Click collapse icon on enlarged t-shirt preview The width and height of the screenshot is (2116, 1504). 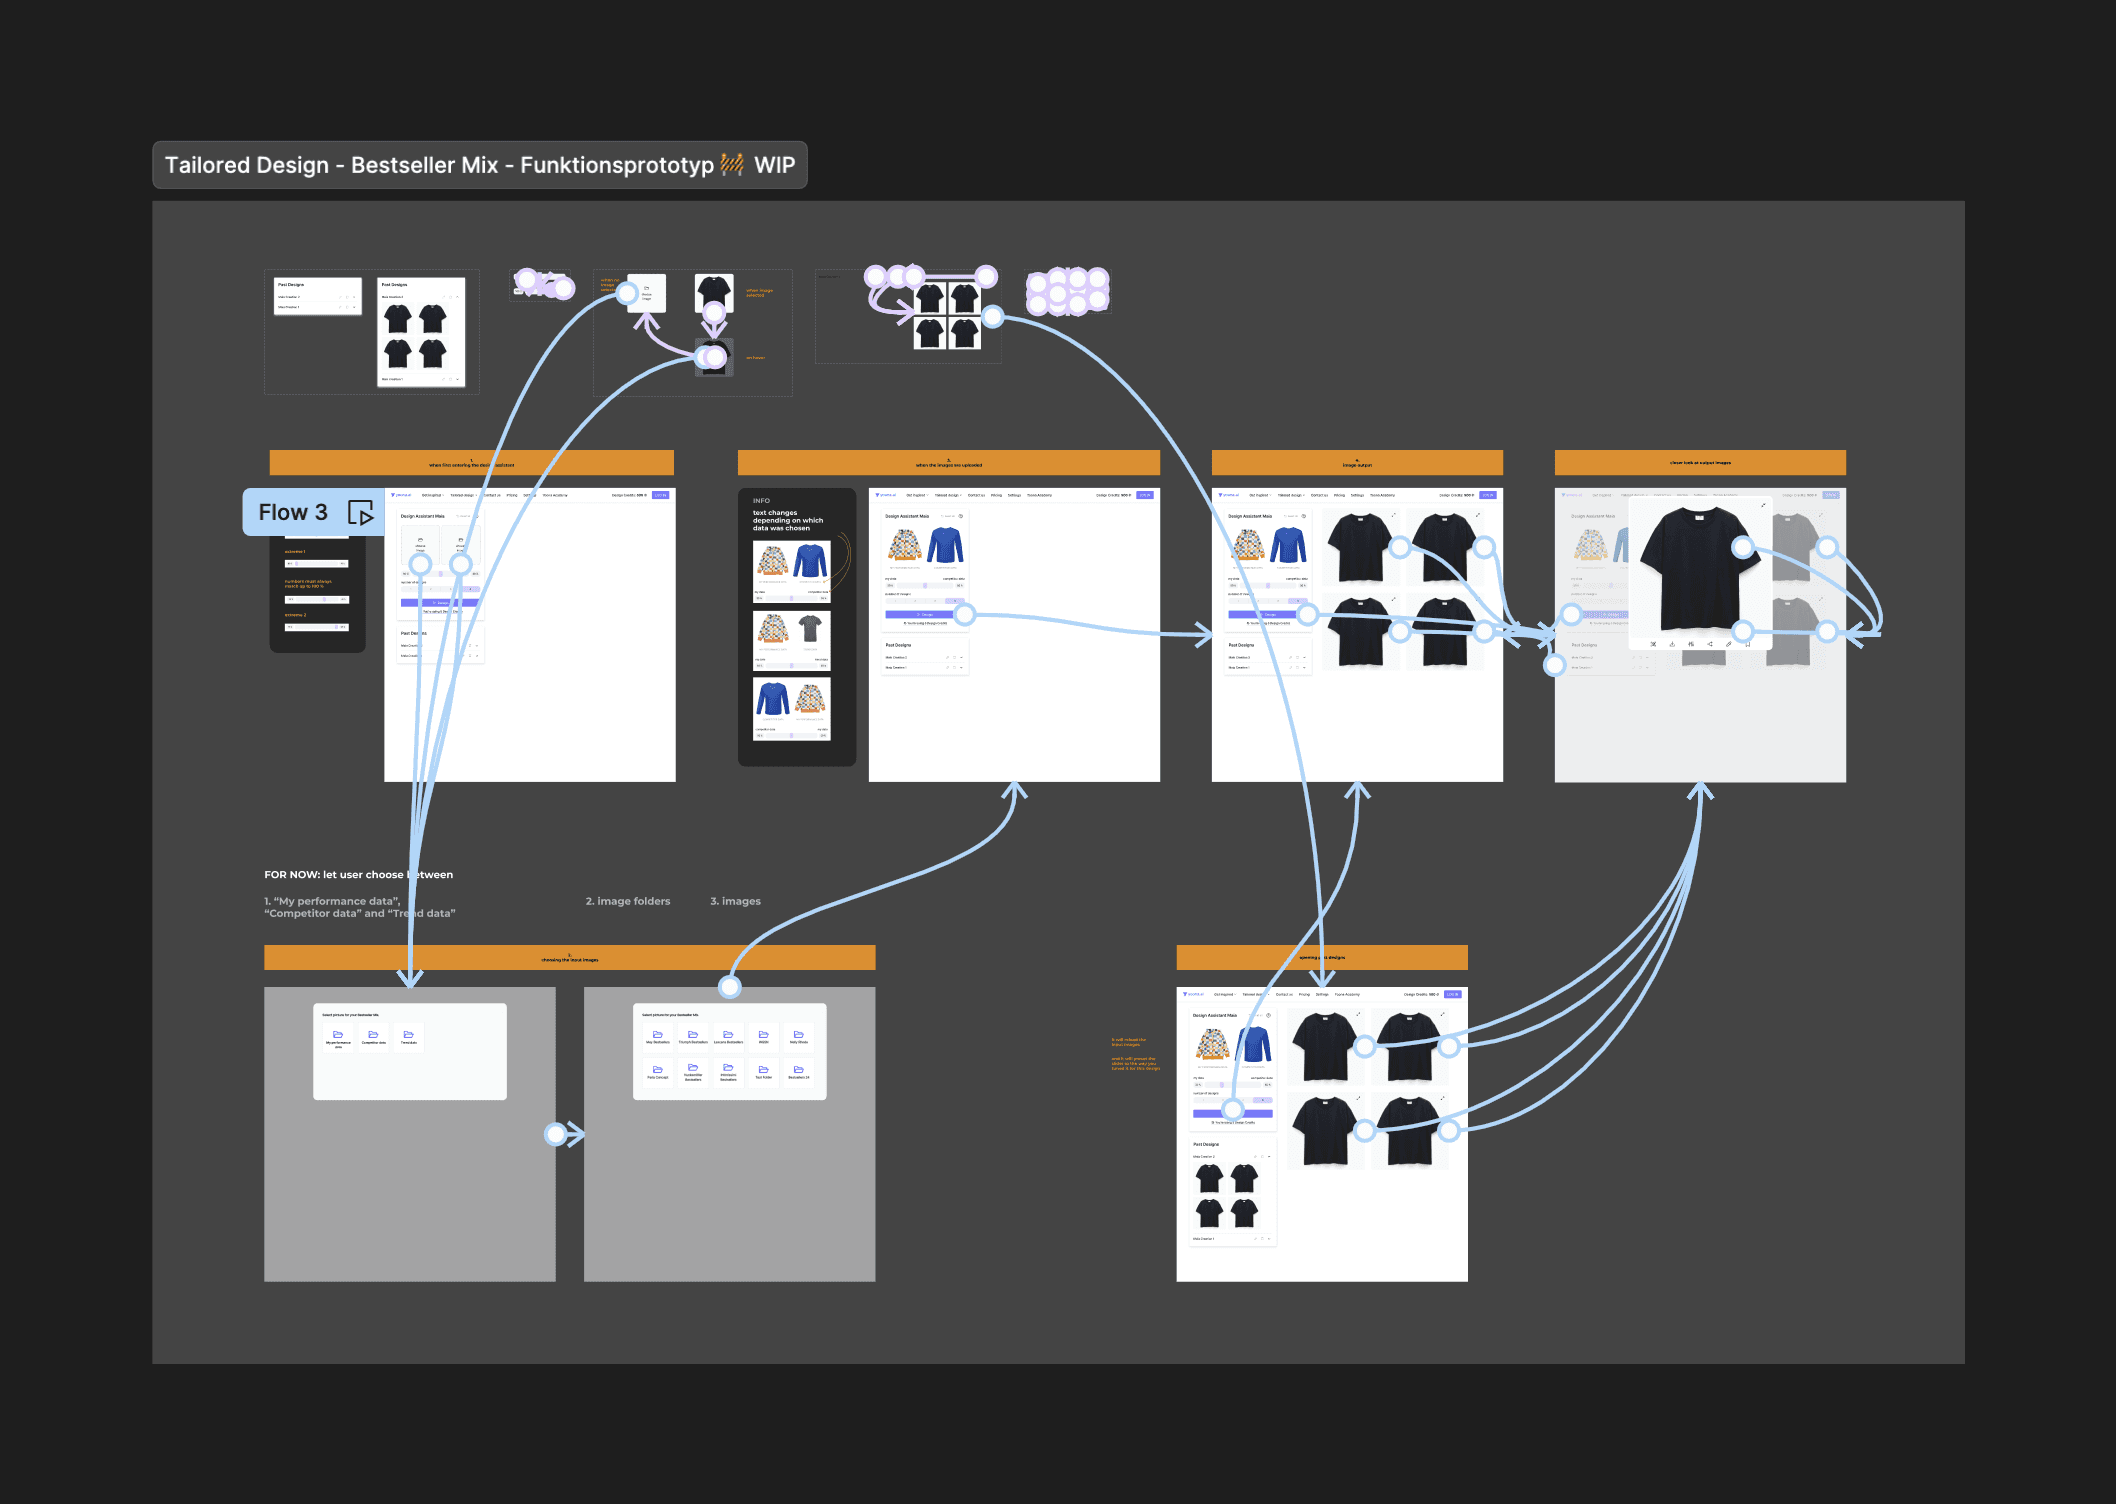(x=1763, y=505)
